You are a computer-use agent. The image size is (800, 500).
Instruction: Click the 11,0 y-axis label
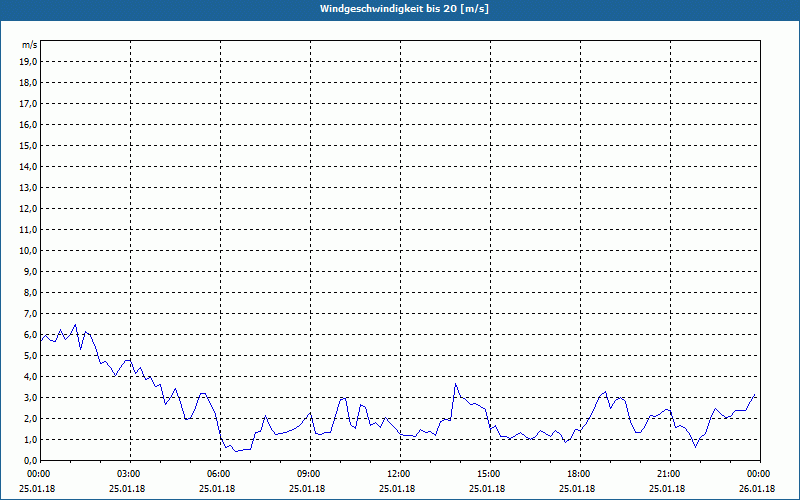pos(28,230)
